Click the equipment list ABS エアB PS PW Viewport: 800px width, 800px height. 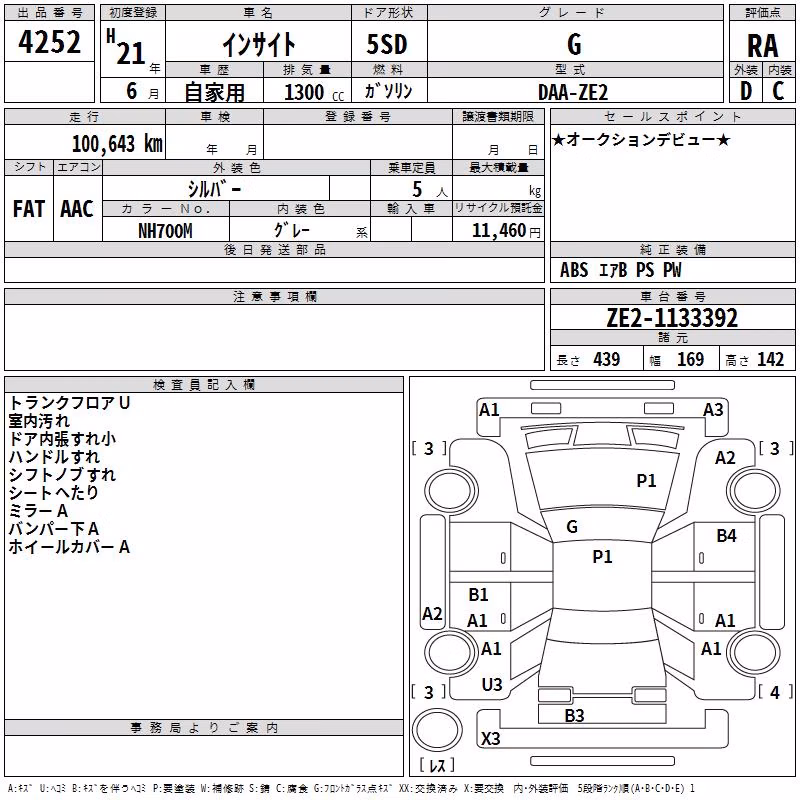point(620,270)
